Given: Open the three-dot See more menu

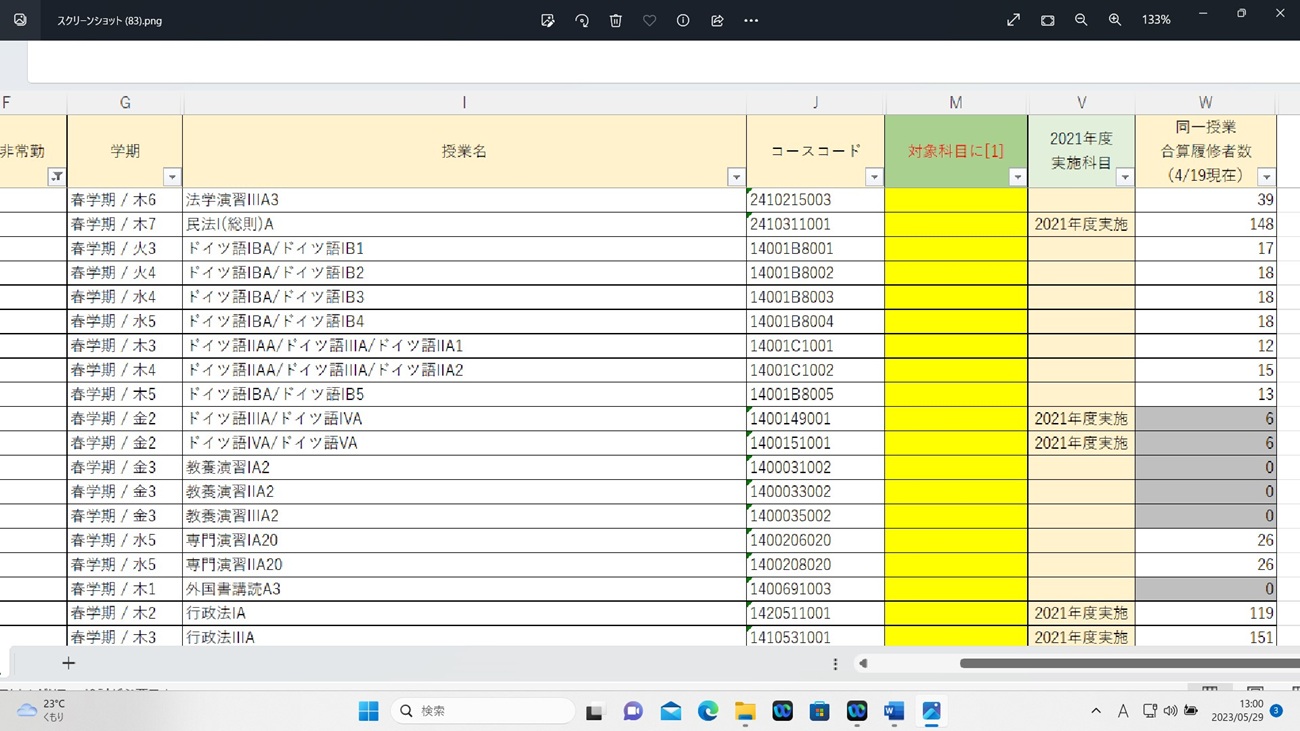Looking at the screenshot, I should (751, 20).
